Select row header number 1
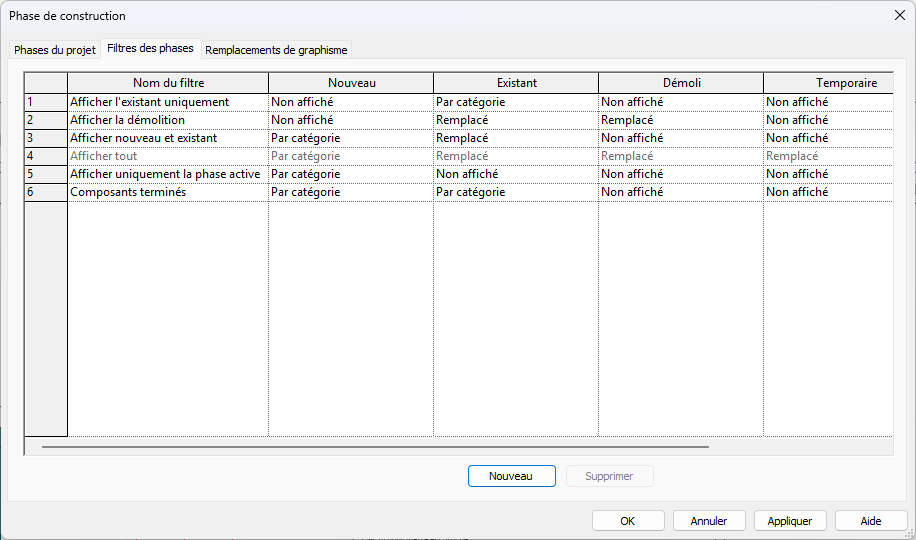Viewport: 916px width, 540px height. pos(45,102)
